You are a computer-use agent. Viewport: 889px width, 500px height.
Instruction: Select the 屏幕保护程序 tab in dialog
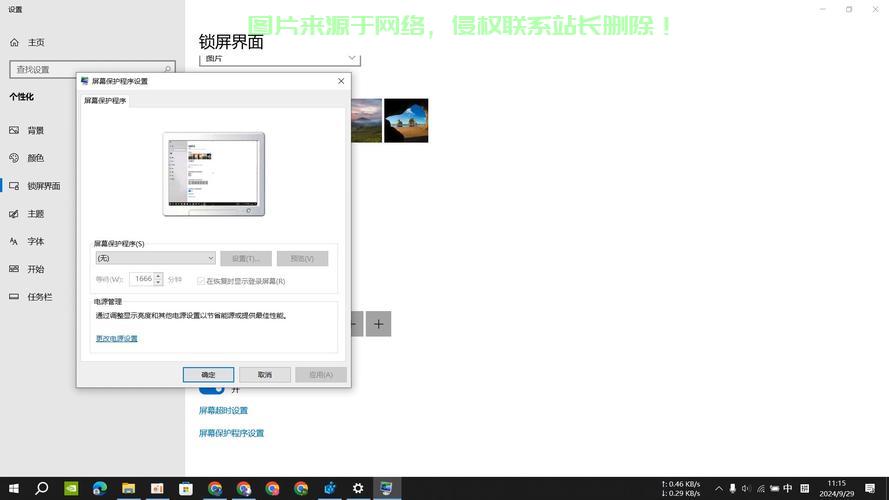click(x=105, y=100)
